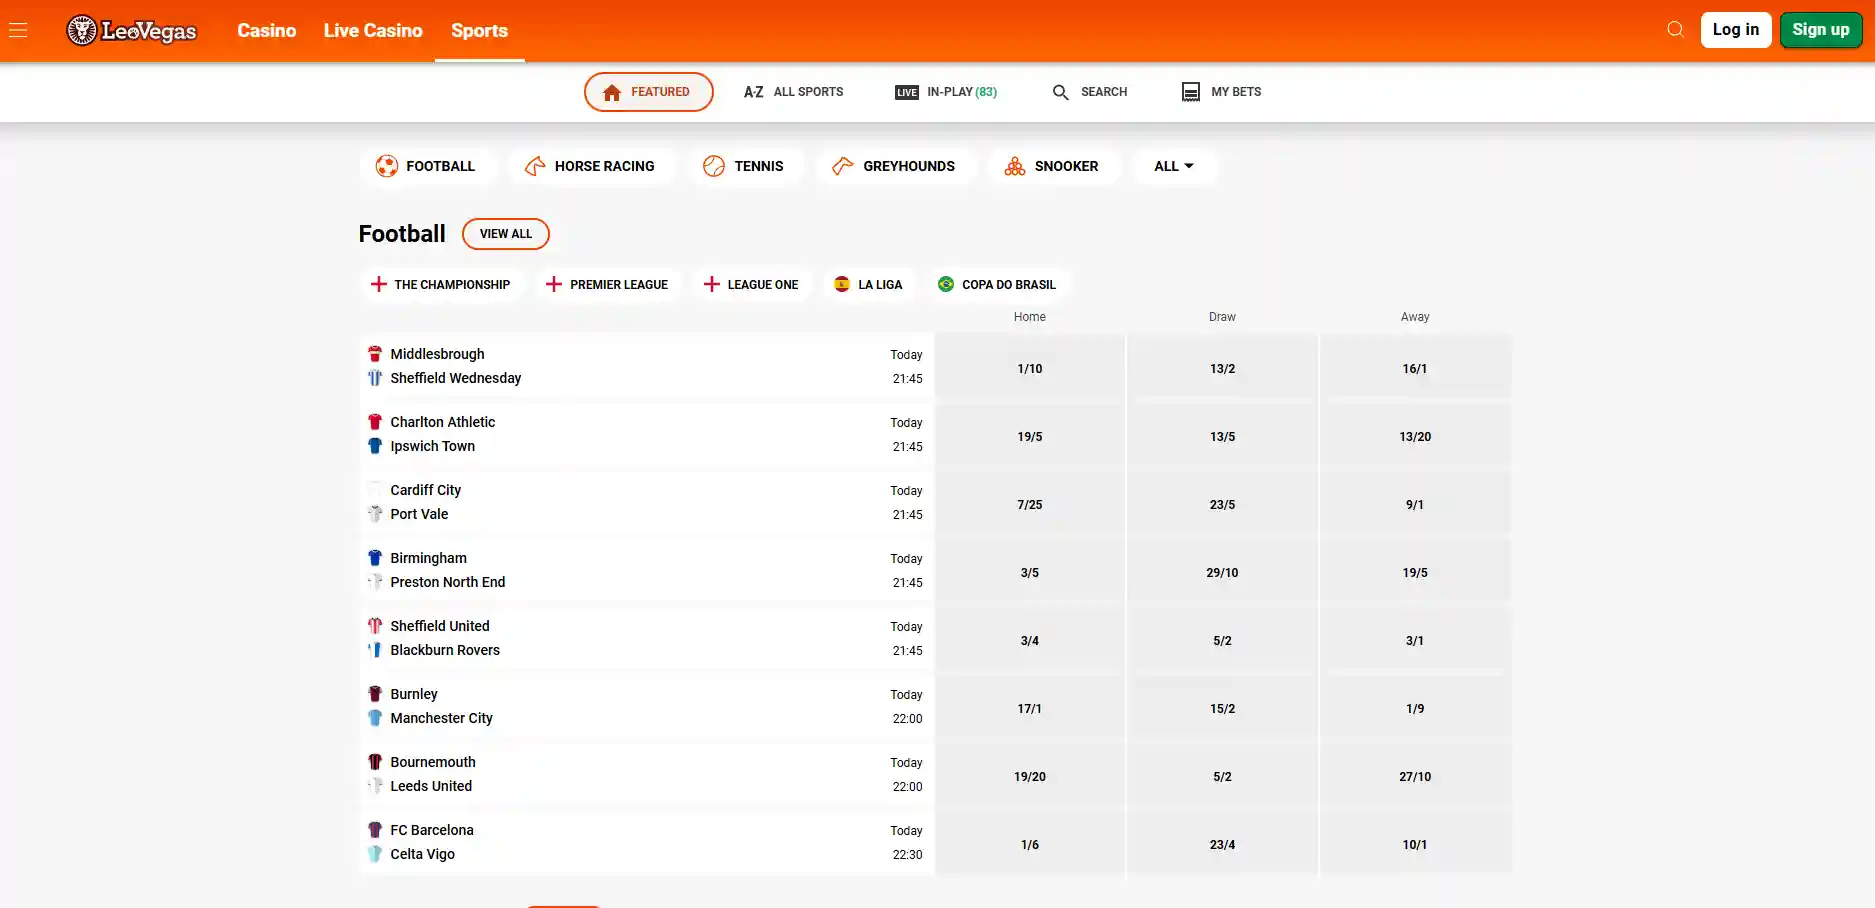
Task: Click the Birmingham shirt icon
Action: tap(375, 558)
